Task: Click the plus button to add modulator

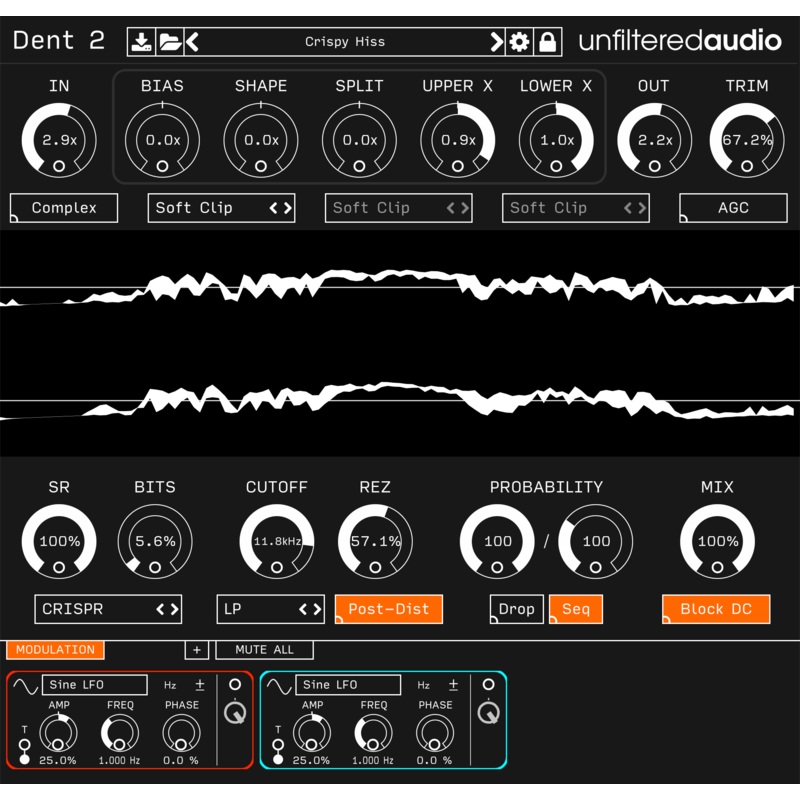Action: (x=197, y=649)
